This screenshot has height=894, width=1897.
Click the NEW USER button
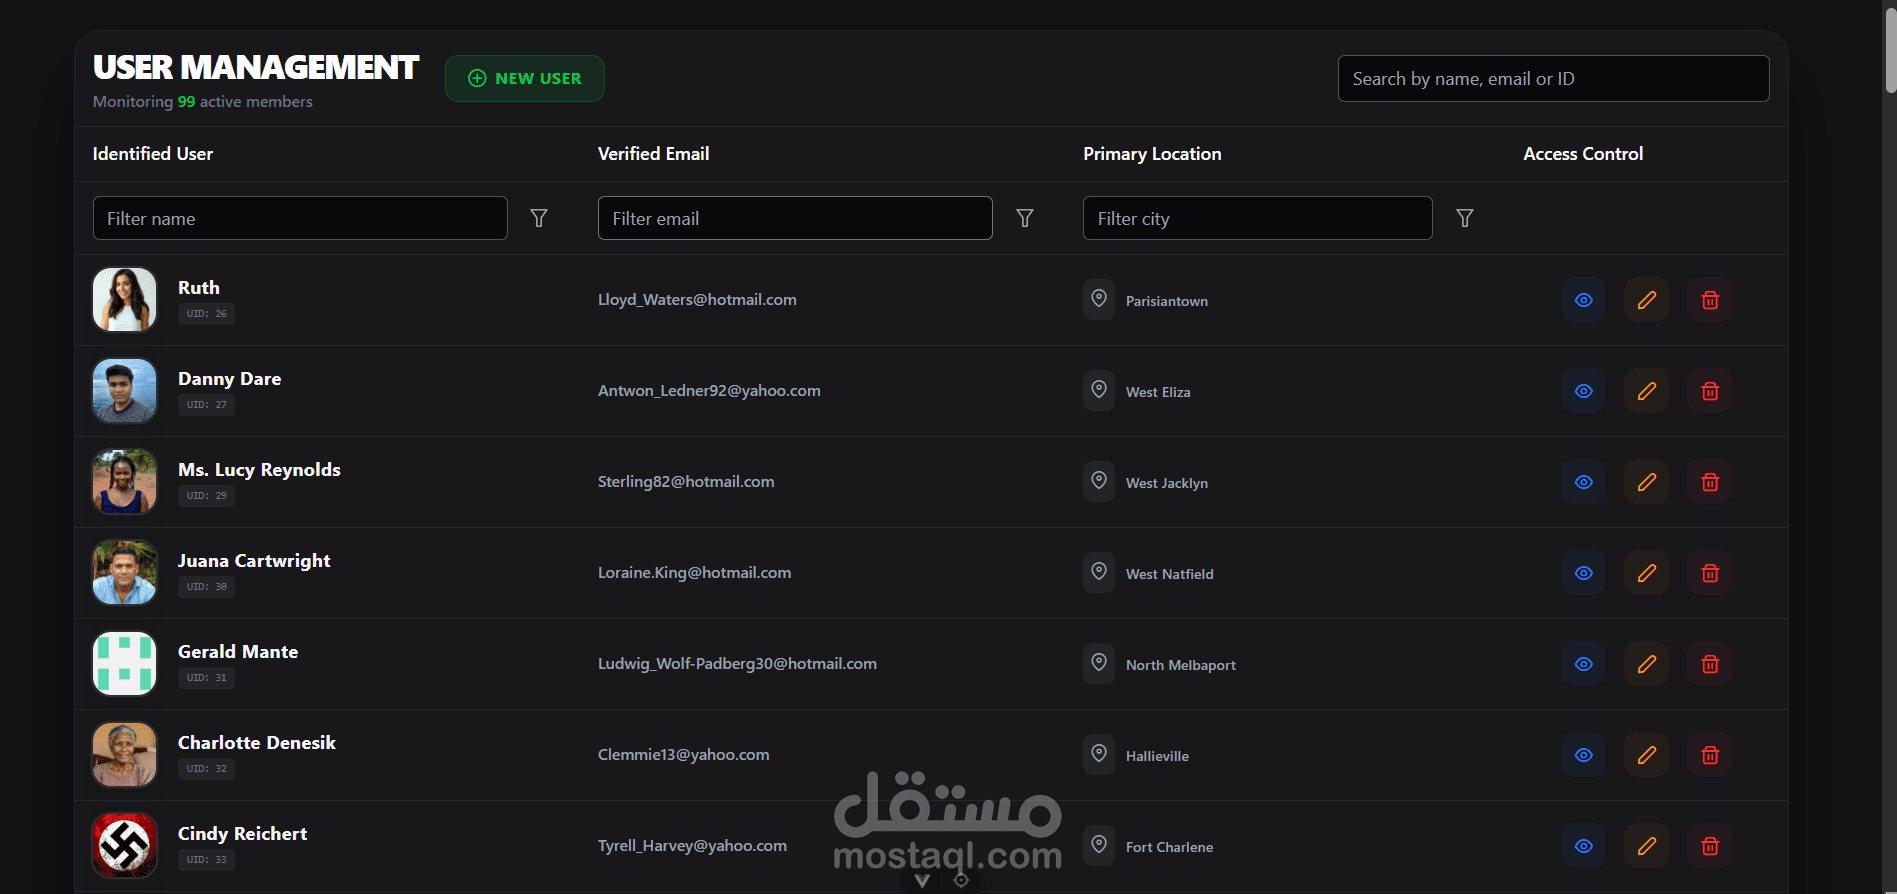click(525, 78)
